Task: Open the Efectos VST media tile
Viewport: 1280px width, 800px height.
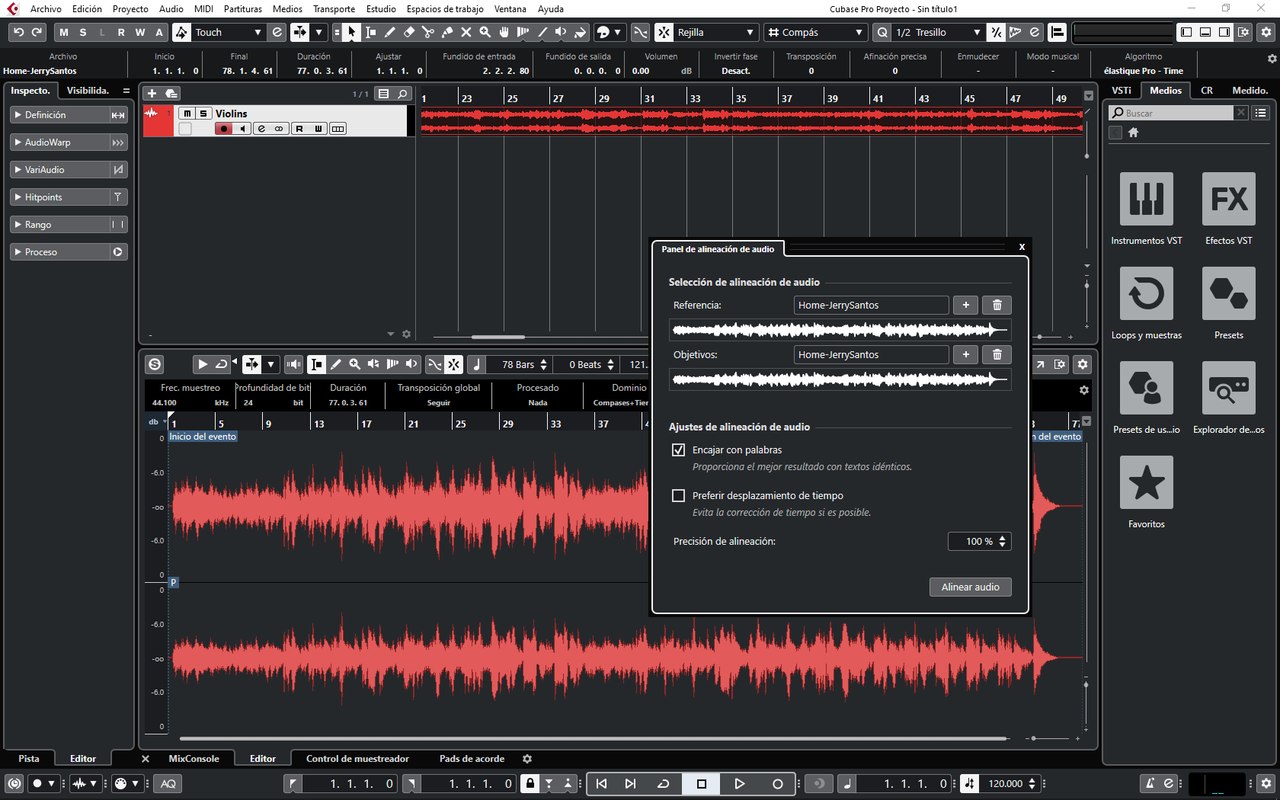Action: 1228,199
